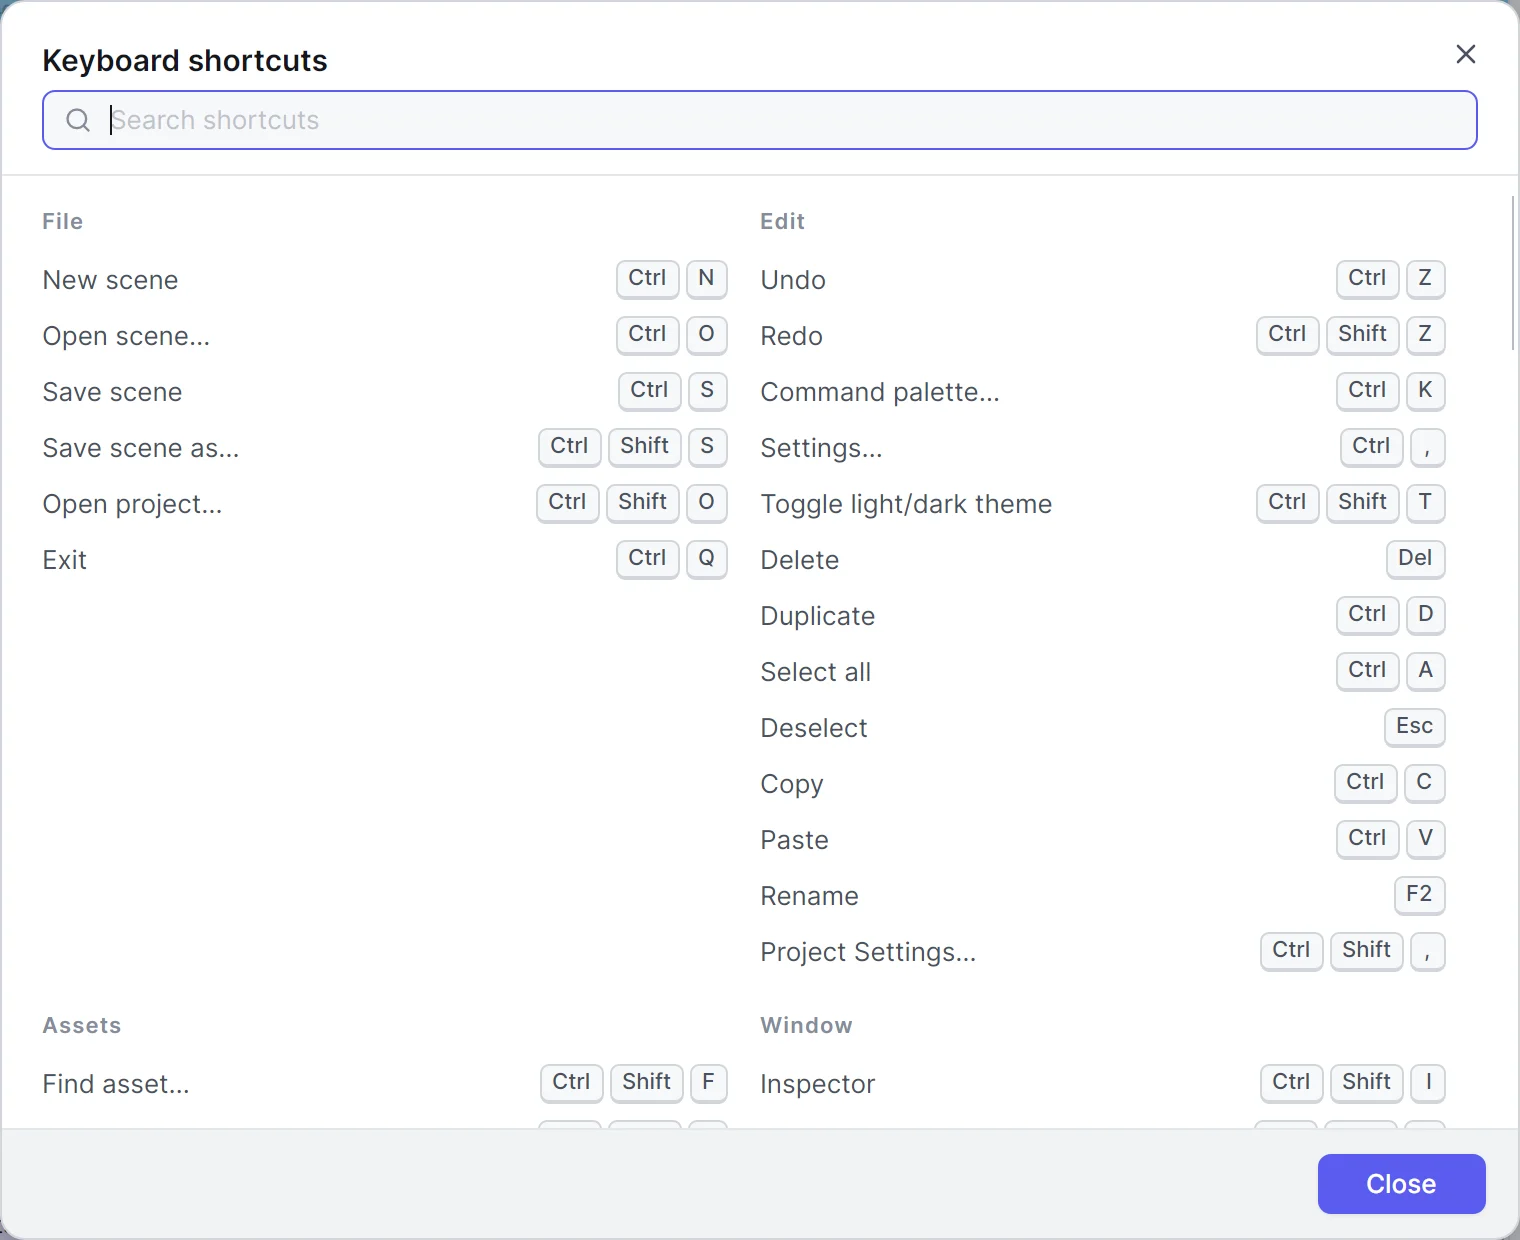Select the Project Settings... entry
This screenshot has width=1520, height=1240.
(x=1103, y=952)
